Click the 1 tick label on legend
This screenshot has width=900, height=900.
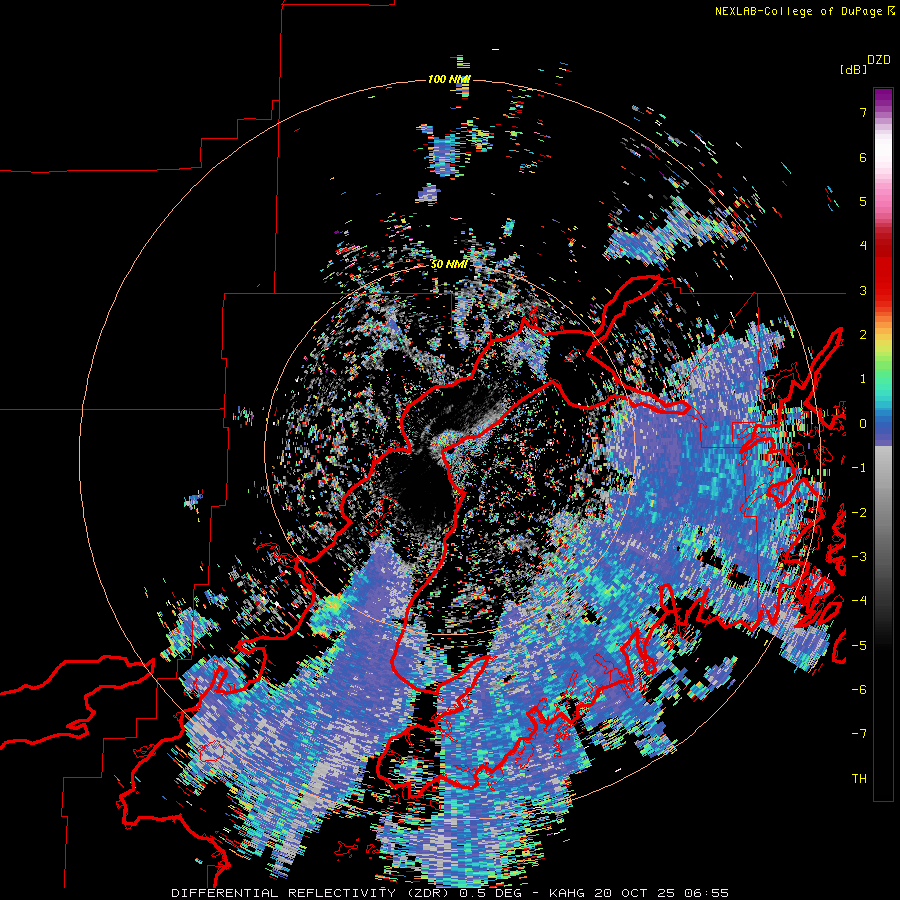[x=863, y=379]
